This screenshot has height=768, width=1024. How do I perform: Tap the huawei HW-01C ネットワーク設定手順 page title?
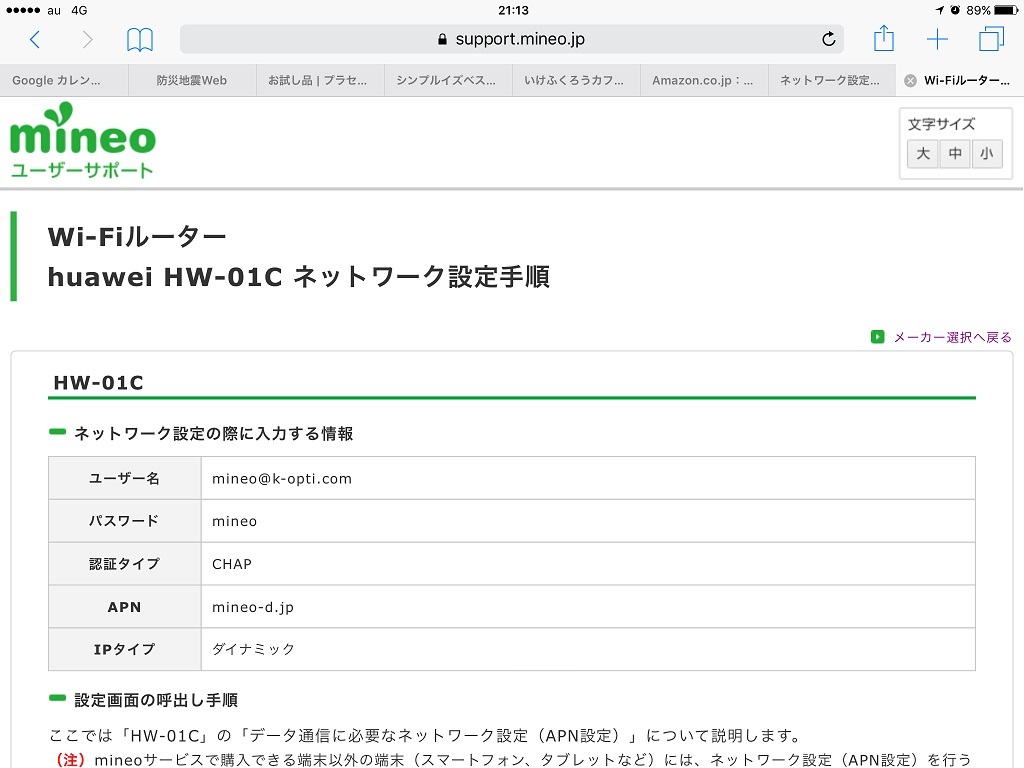click(x=299, y=277)
